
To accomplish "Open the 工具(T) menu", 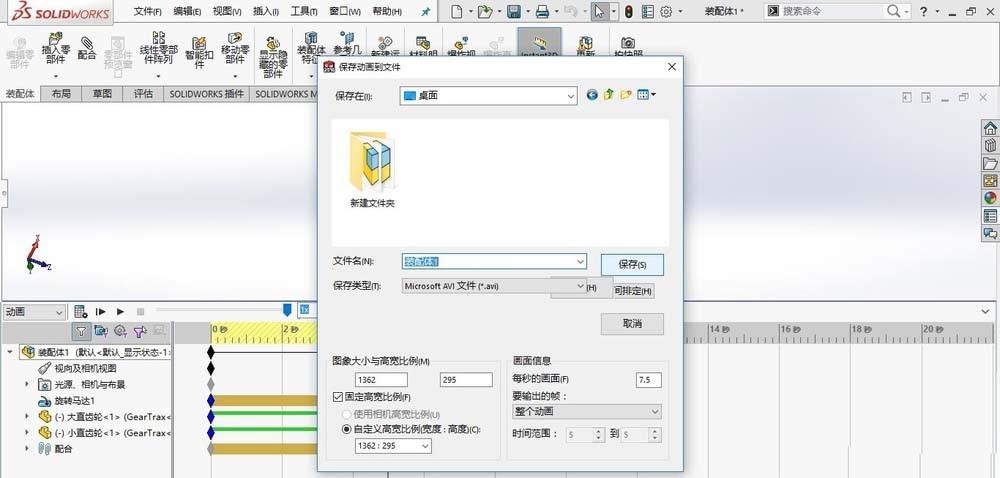I will click(304, 11).
